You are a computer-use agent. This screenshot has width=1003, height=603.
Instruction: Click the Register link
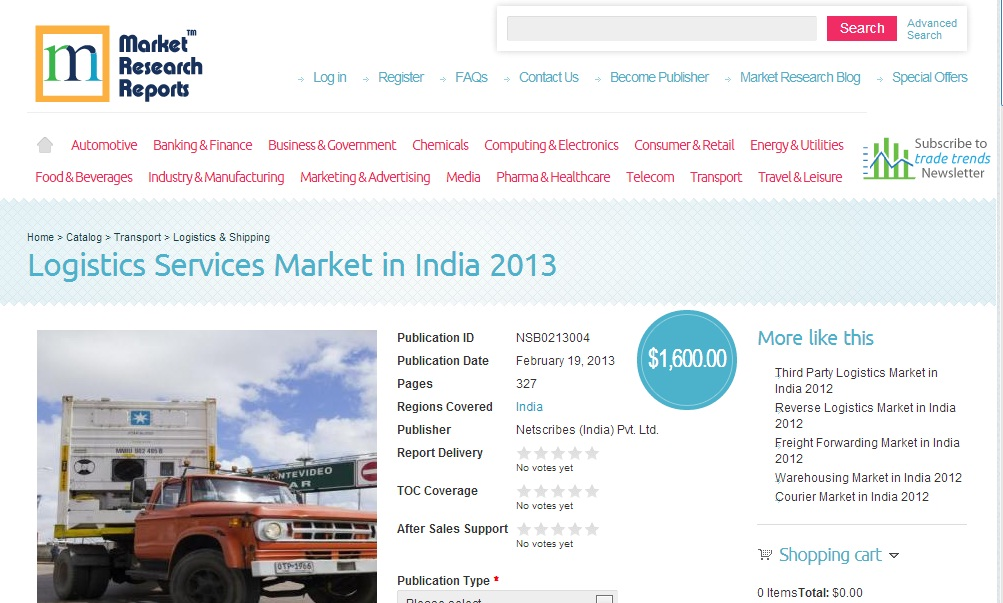pos(401,77)
